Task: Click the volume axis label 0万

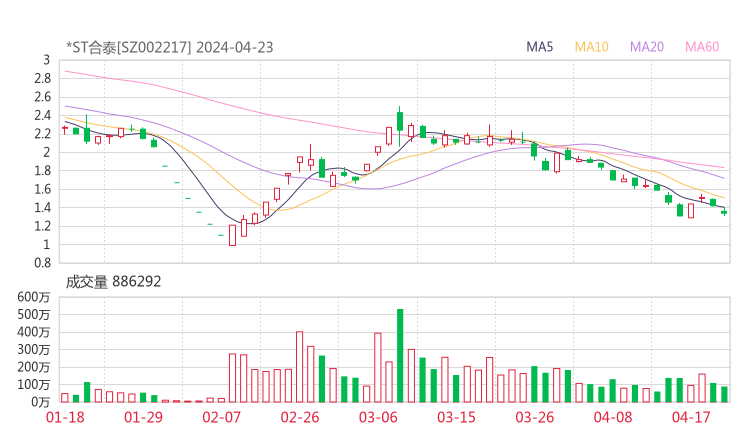Action: point(41,402)
